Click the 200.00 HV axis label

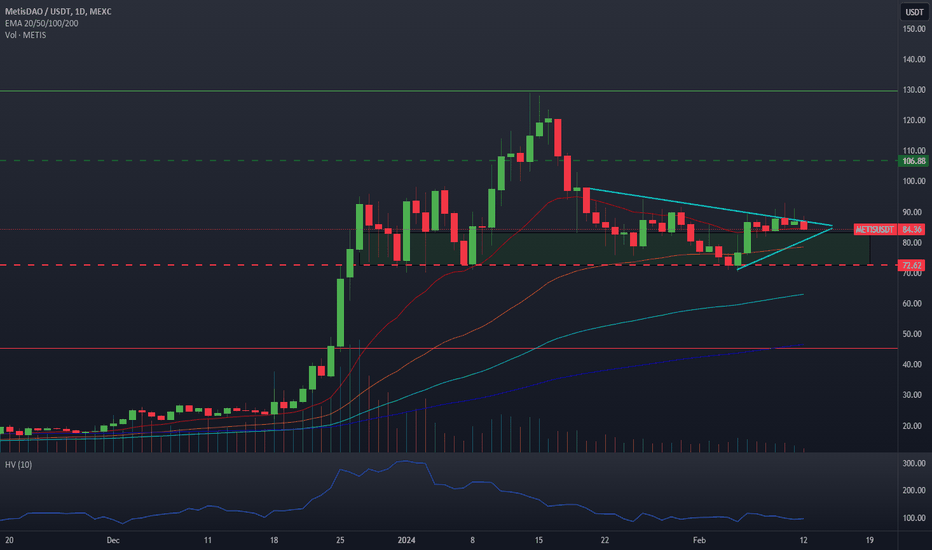914,491
